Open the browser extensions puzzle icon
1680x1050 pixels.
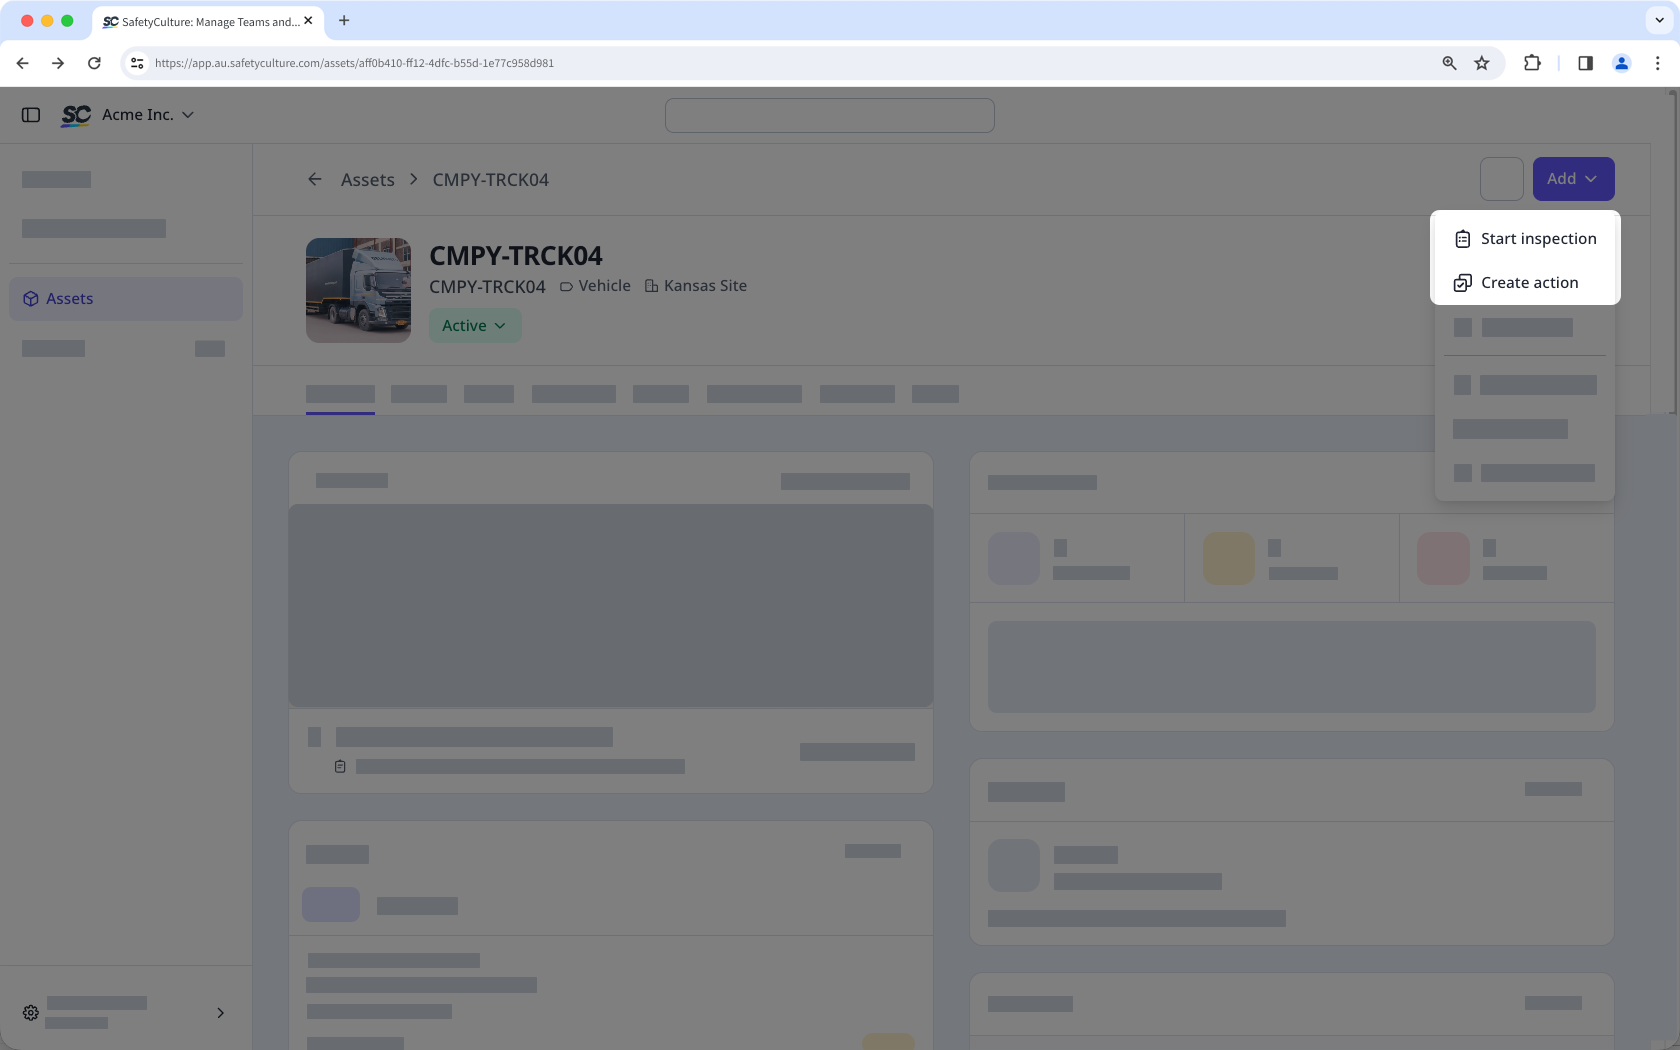[x=1532, y=63]
